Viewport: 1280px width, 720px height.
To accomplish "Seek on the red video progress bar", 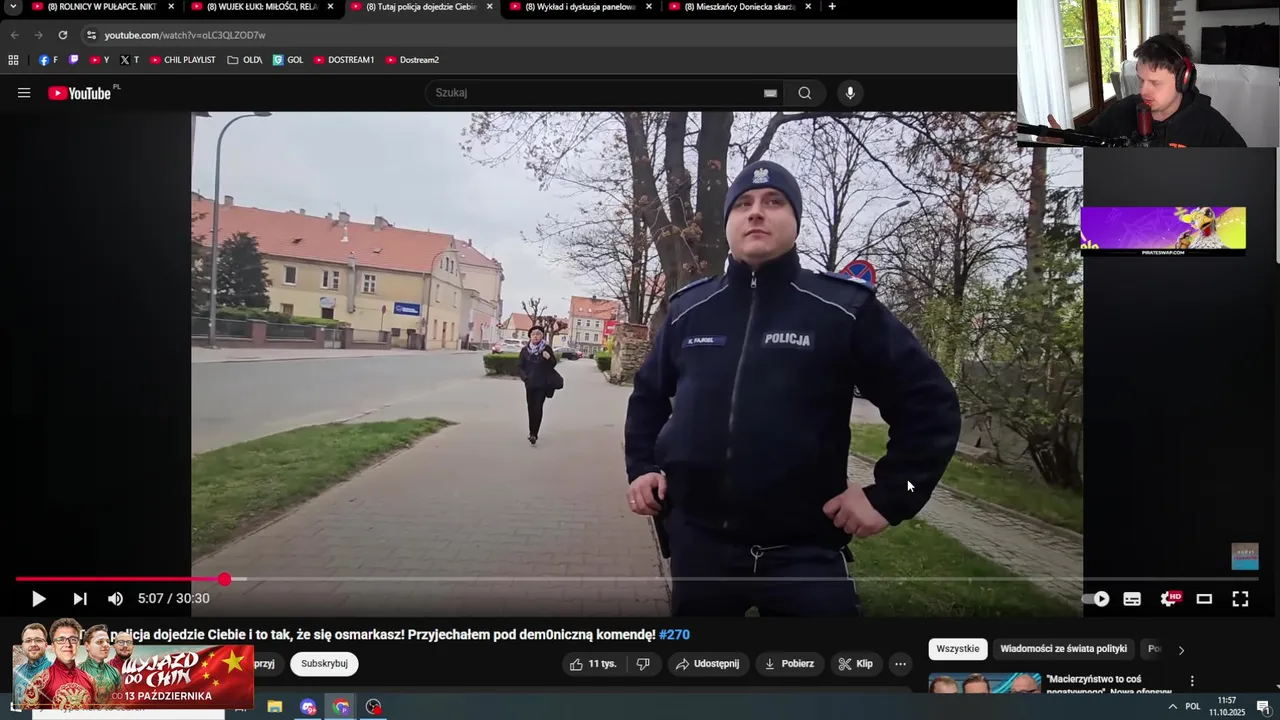I will click(x=120, y=579).
